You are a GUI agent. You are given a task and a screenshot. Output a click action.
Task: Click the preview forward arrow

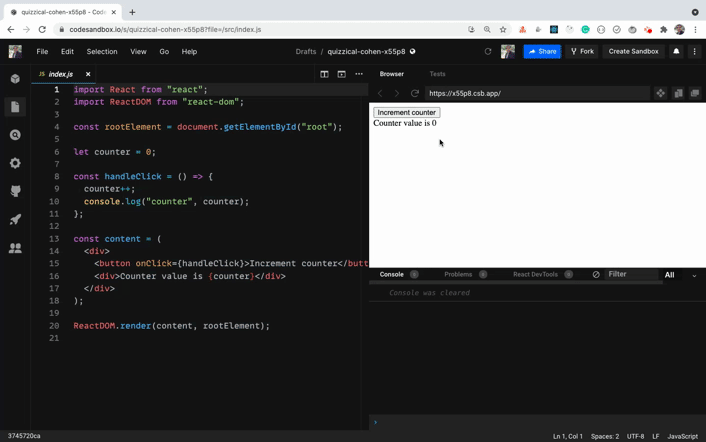point(397,93)
